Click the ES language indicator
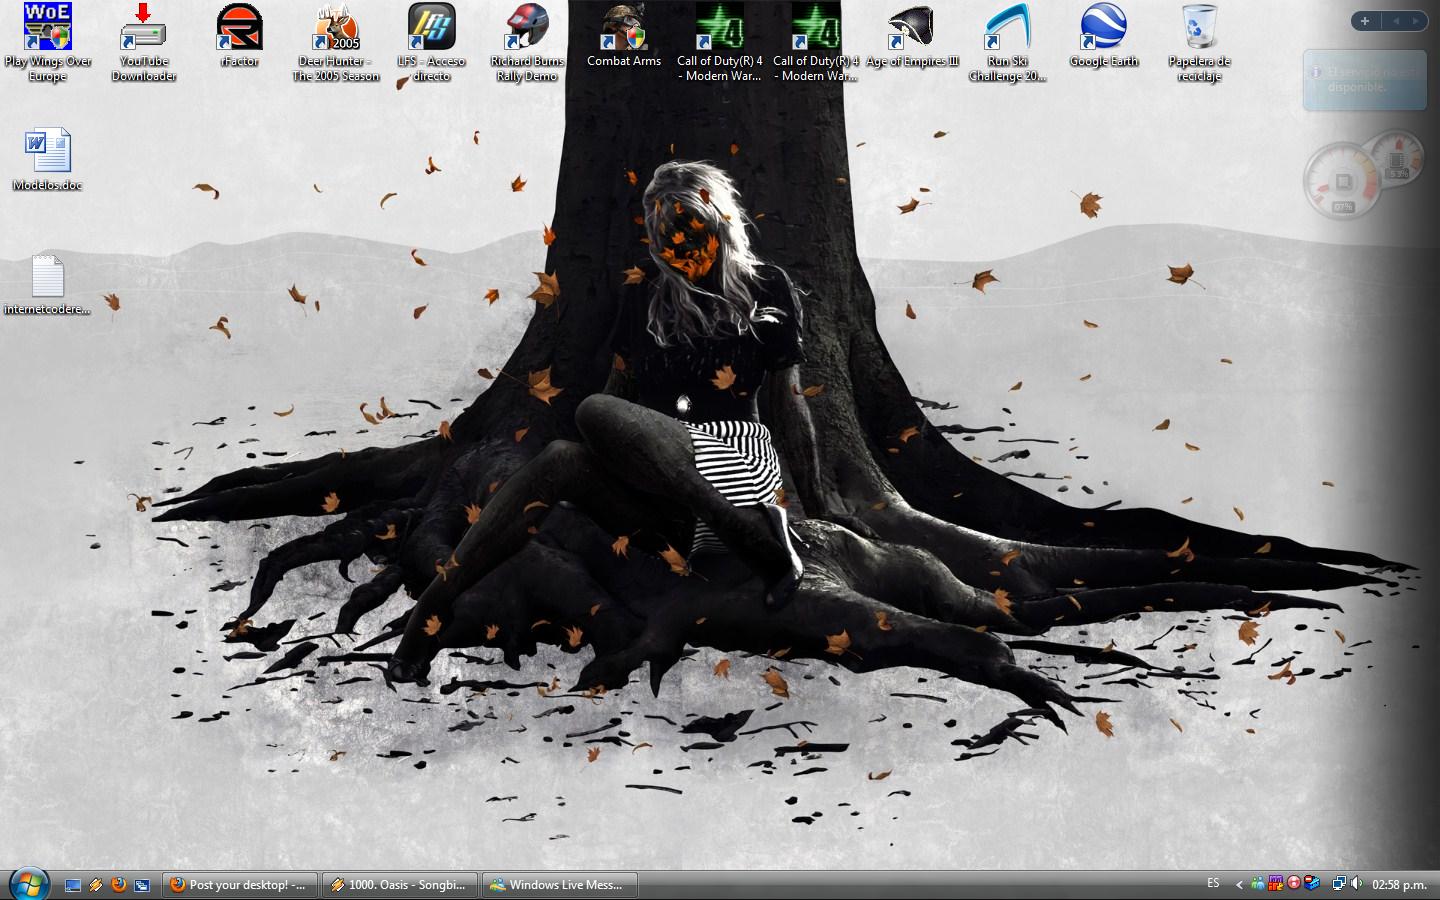Viewport: 1440px width, 900px height. pos(1213,883)
